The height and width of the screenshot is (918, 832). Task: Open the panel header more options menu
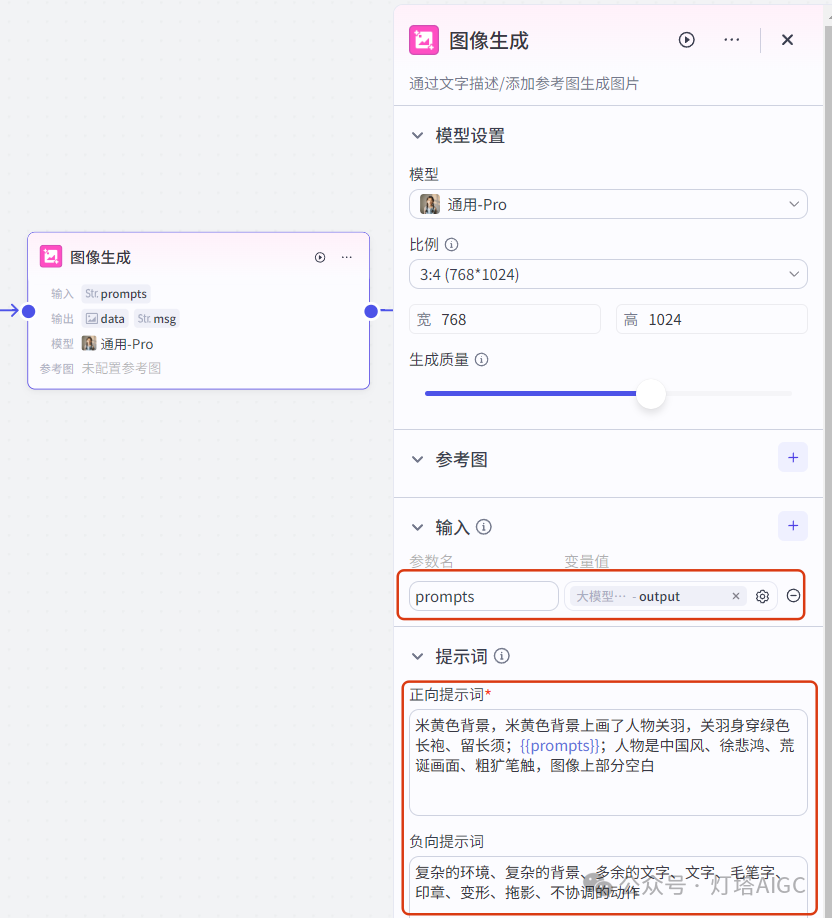(731, 40)
